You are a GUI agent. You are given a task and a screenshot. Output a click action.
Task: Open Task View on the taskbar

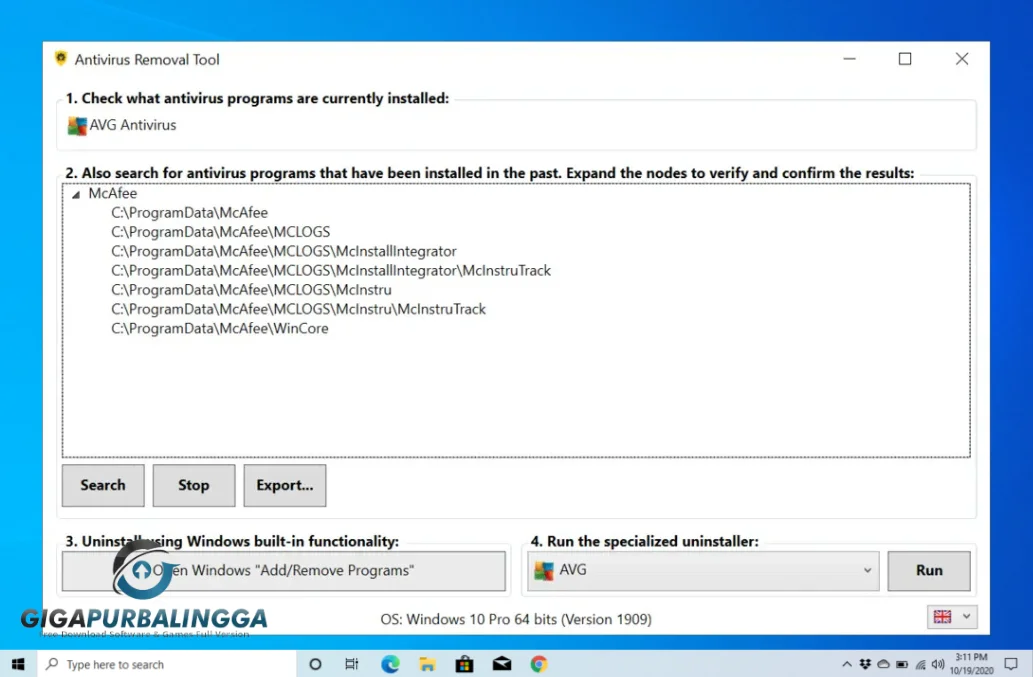click(352, 664)
